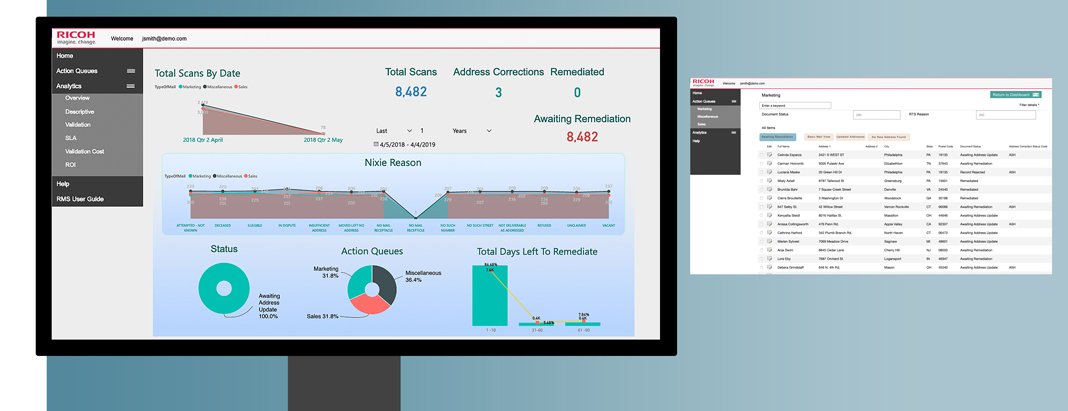Click the edit icon for Celinda Esparza row

pyautogui.click(x=768, y=155)
